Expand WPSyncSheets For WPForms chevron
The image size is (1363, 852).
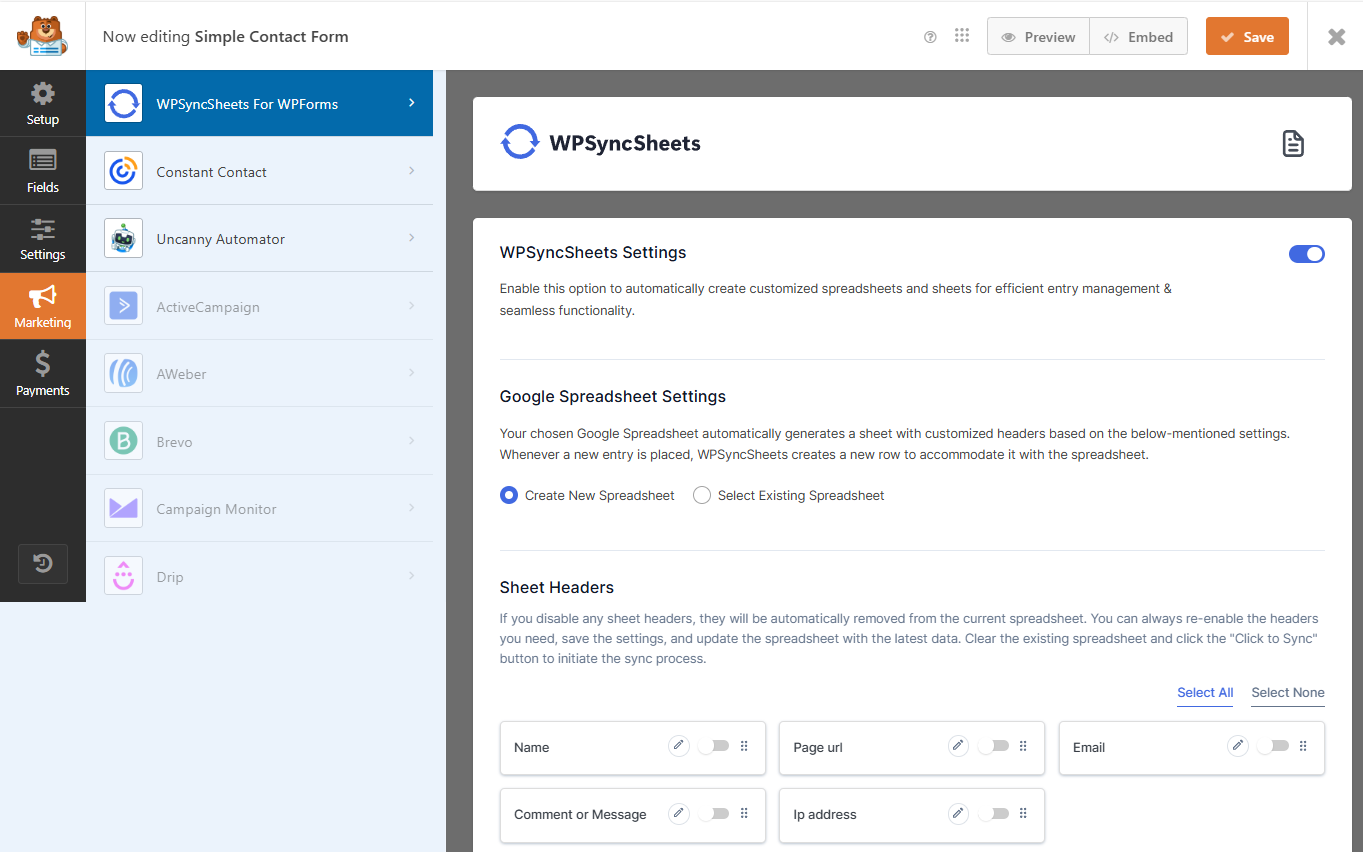tap(412, 103)
